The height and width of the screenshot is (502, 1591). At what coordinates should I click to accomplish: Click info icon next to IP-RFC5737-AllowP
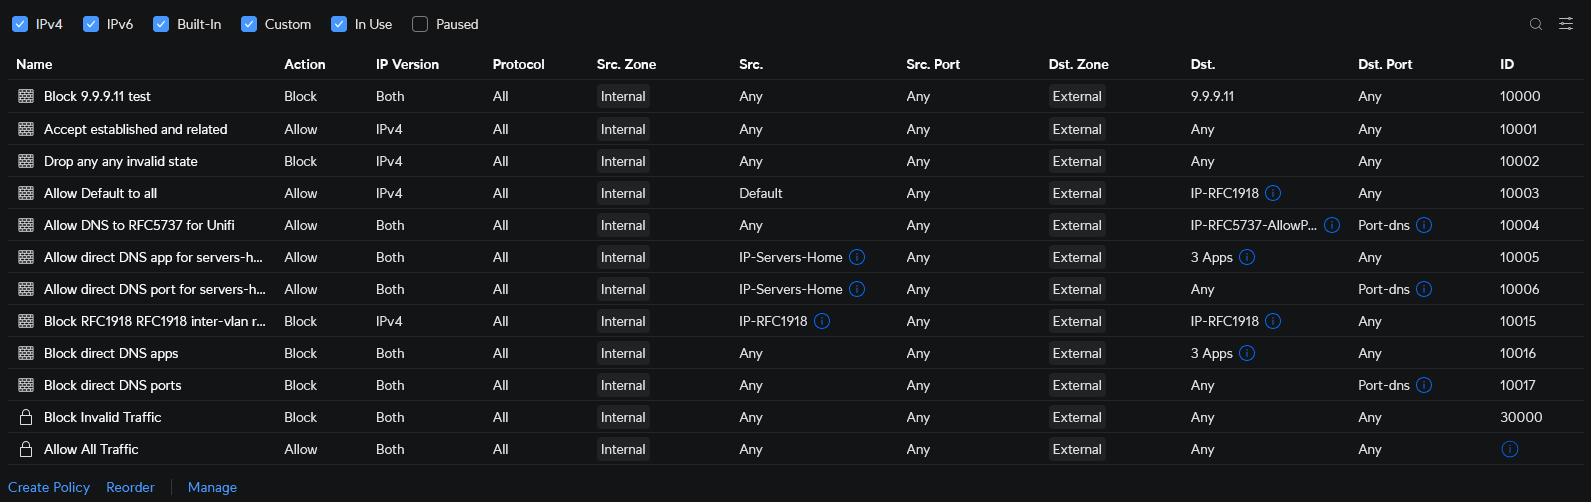[x=1332, y=225]
